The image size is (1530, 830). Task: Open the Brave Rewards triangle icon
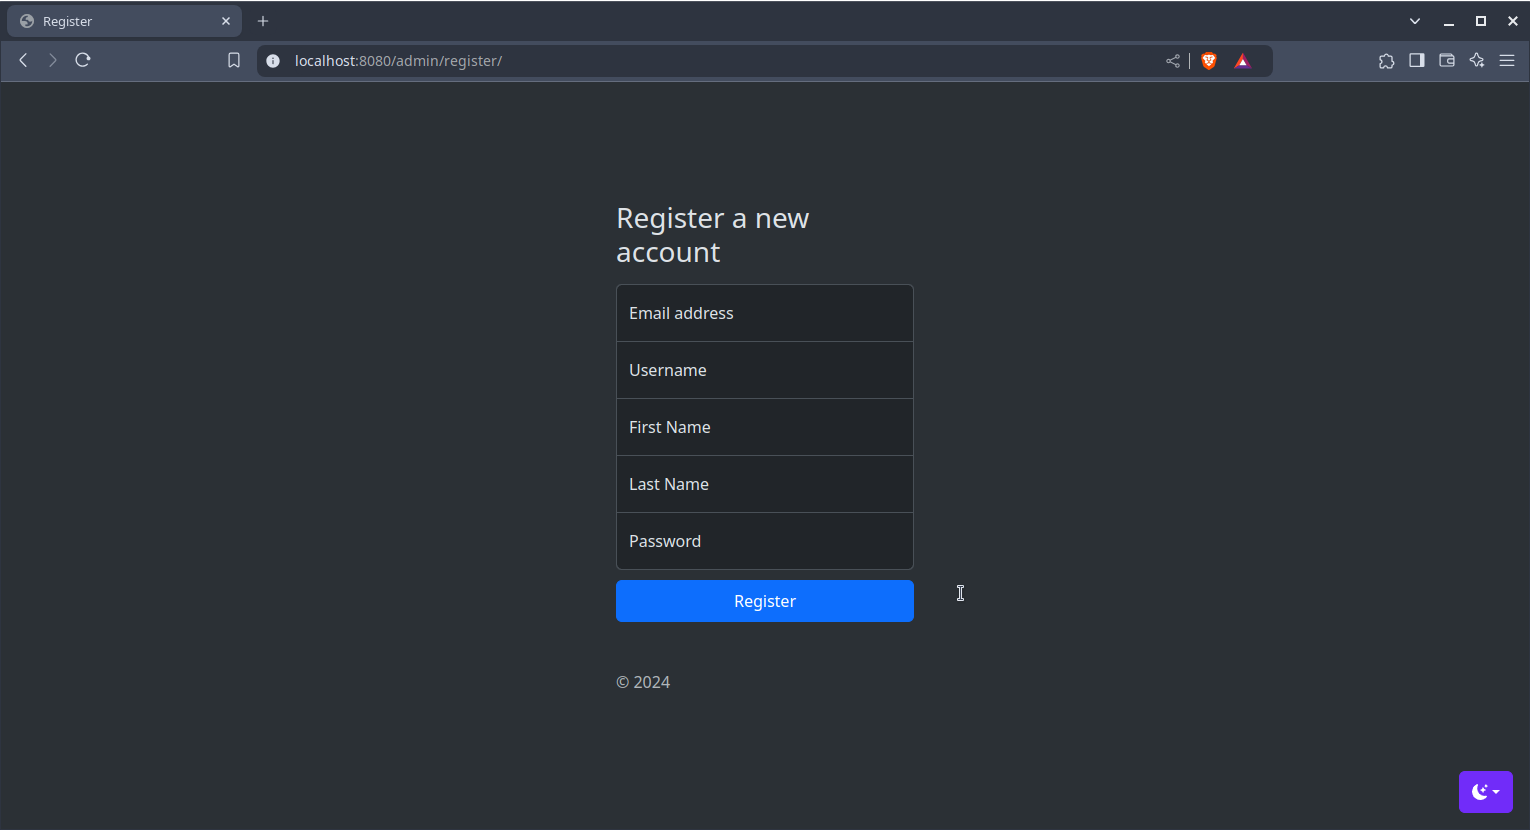click(x=1242, y=61)
